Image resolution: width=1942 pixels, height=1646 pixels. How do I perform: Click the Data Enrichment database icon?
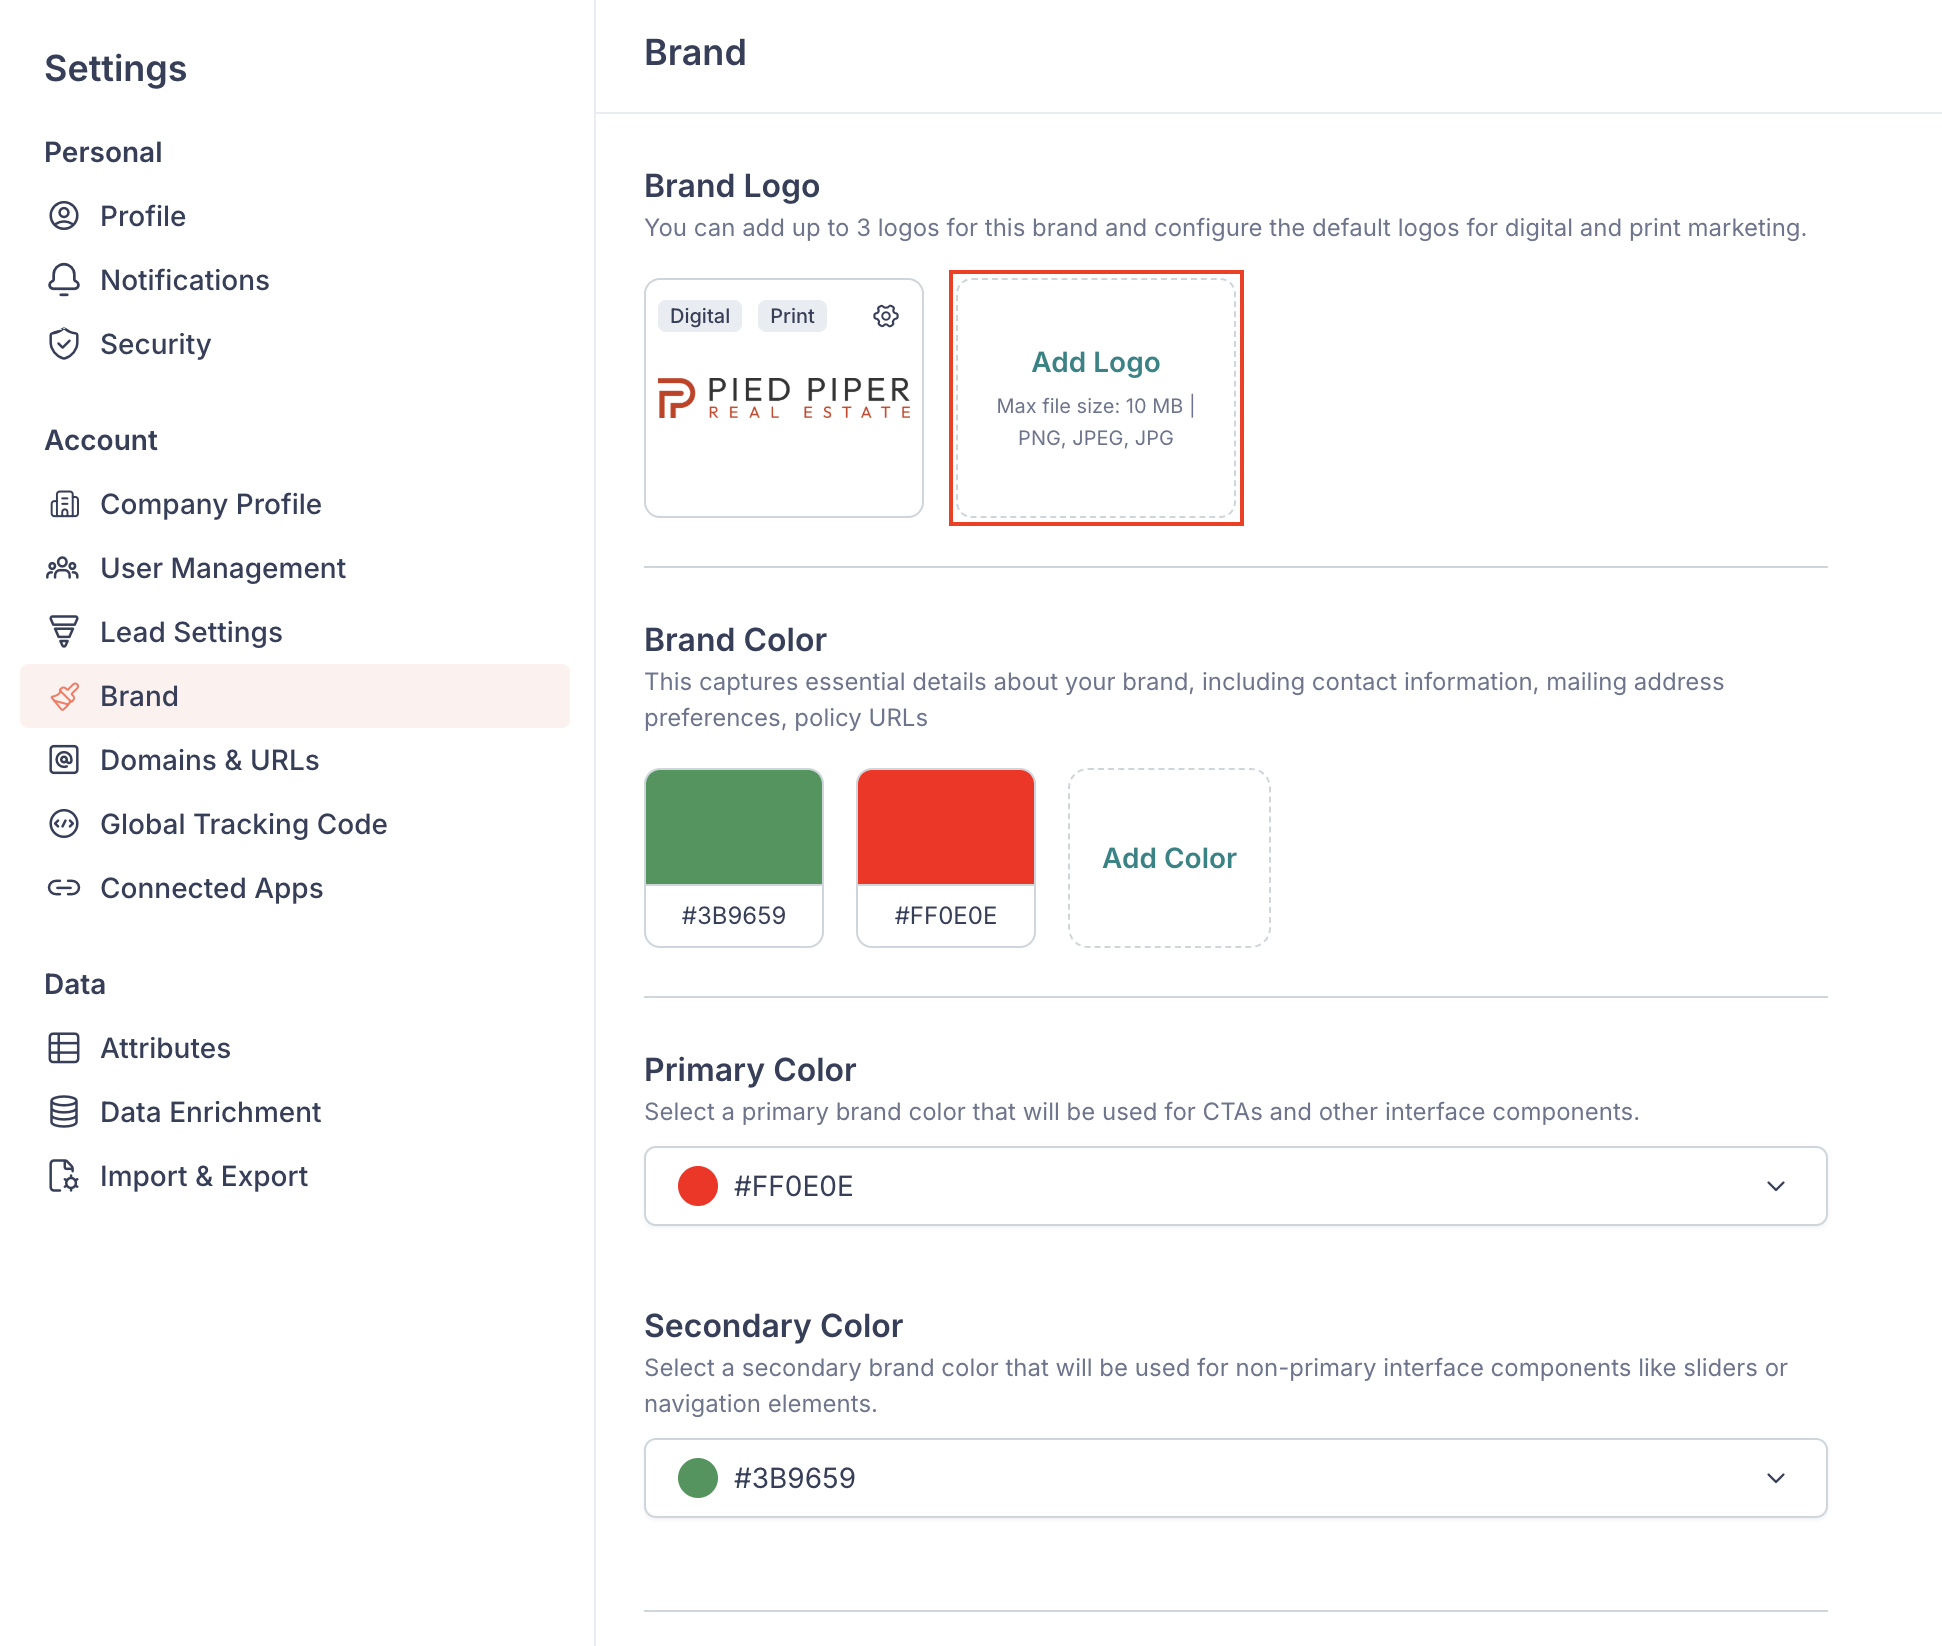tap(64, 1112)
